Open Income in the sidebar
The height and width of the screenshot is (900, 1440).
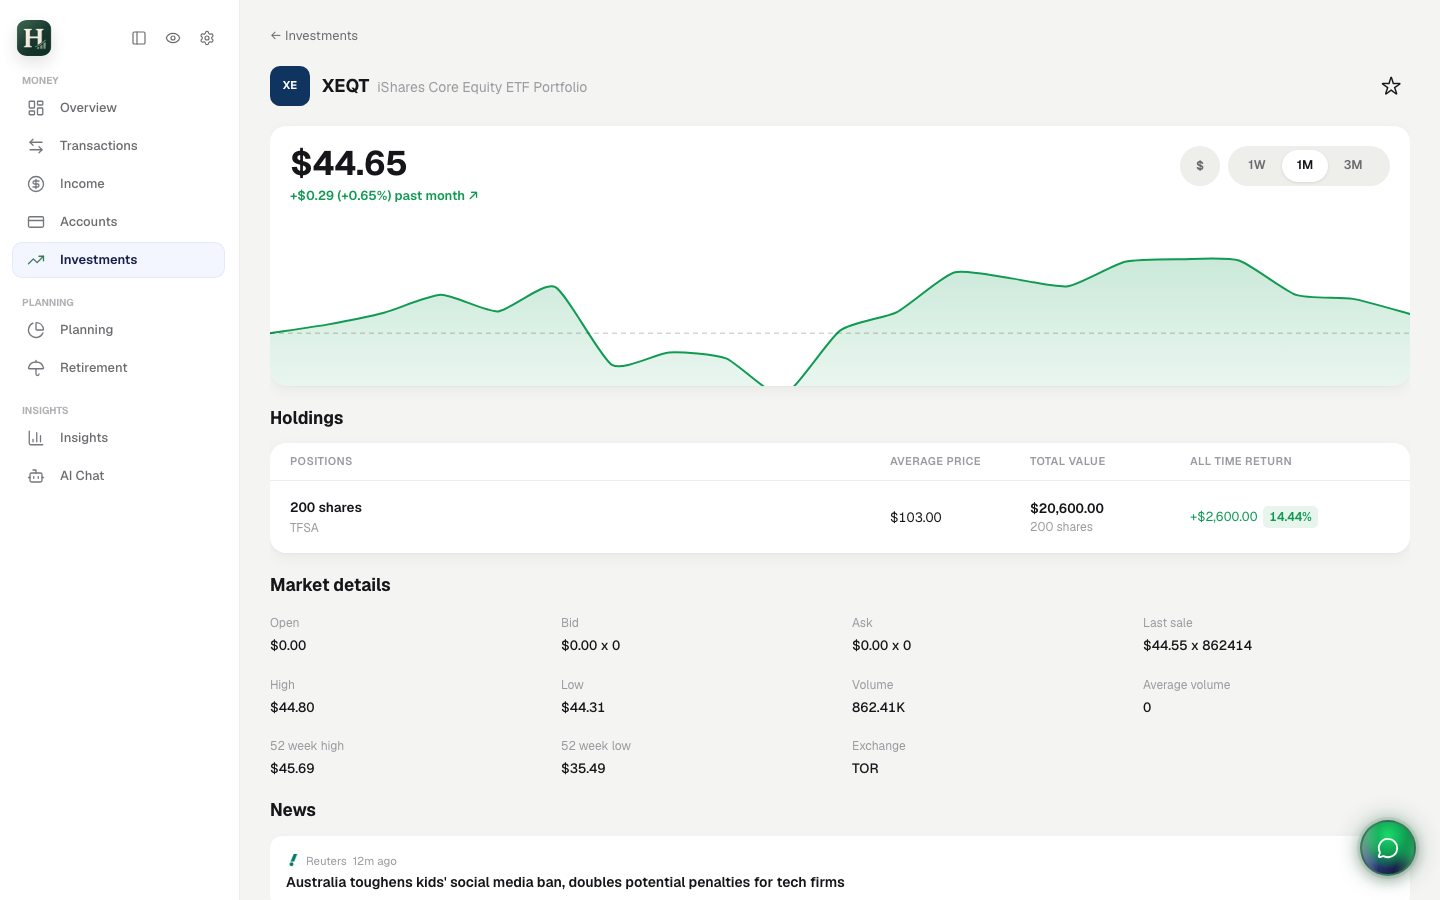tap(118, 184)
